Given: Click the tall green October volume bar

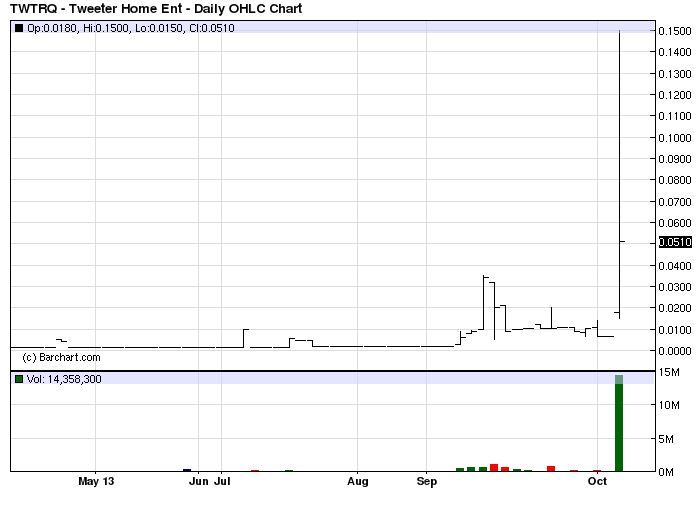Looking at the screenshot, I should [x=619, y=423].
